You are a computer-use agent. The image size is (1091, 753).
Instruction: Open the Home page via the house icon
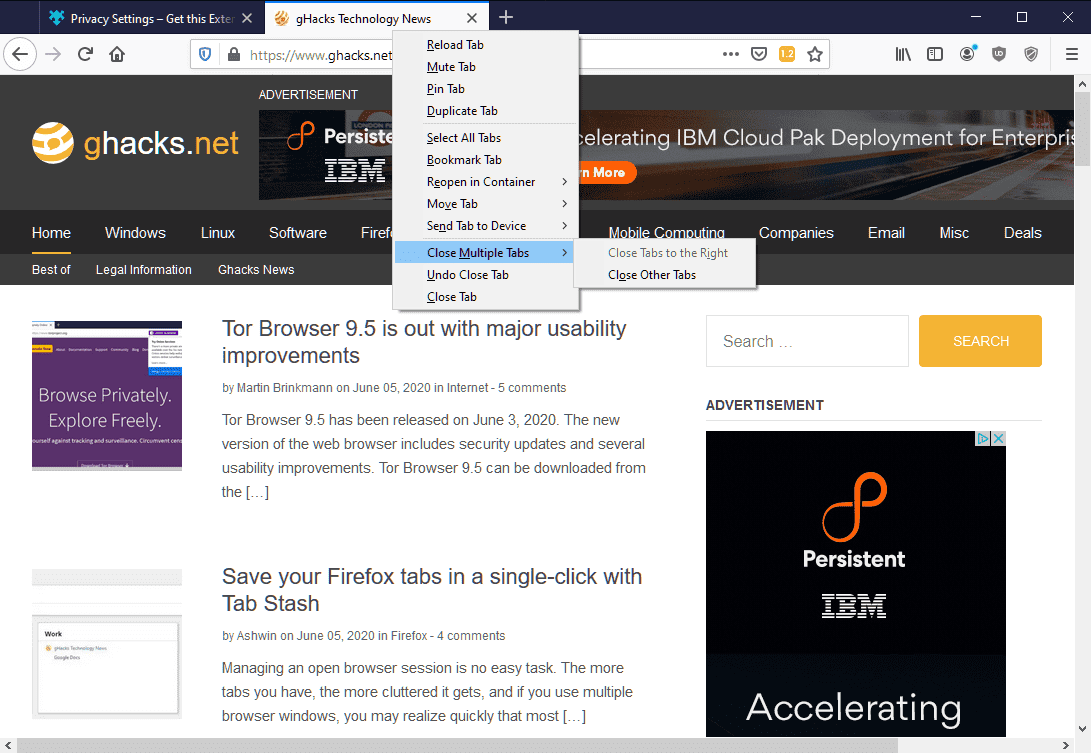click(117, 54)
